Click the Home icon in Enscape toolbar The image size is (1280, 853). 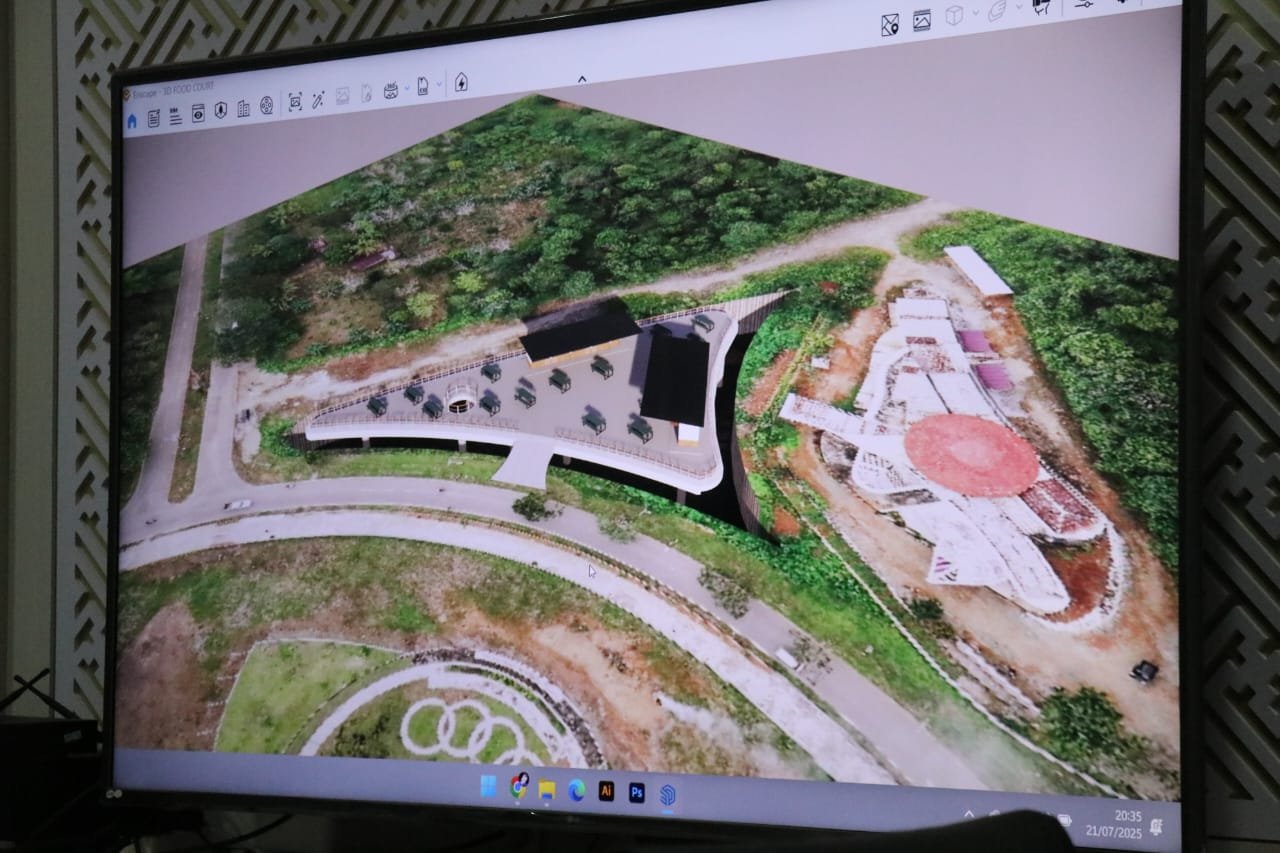(x=132, y=121)
